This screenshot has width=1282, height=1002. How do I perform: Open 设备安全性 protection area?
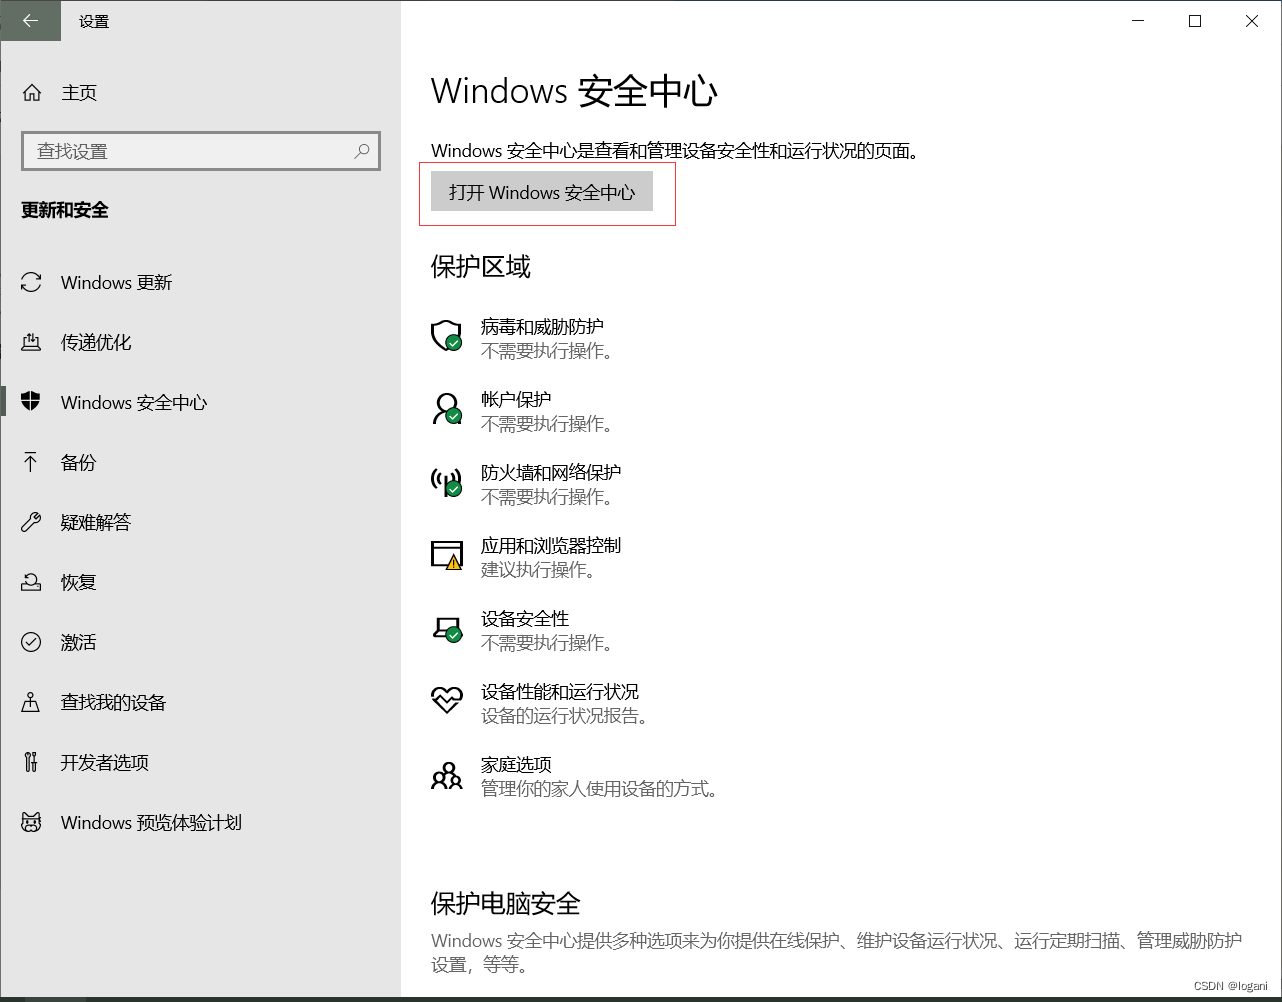(x=525, y=618)
